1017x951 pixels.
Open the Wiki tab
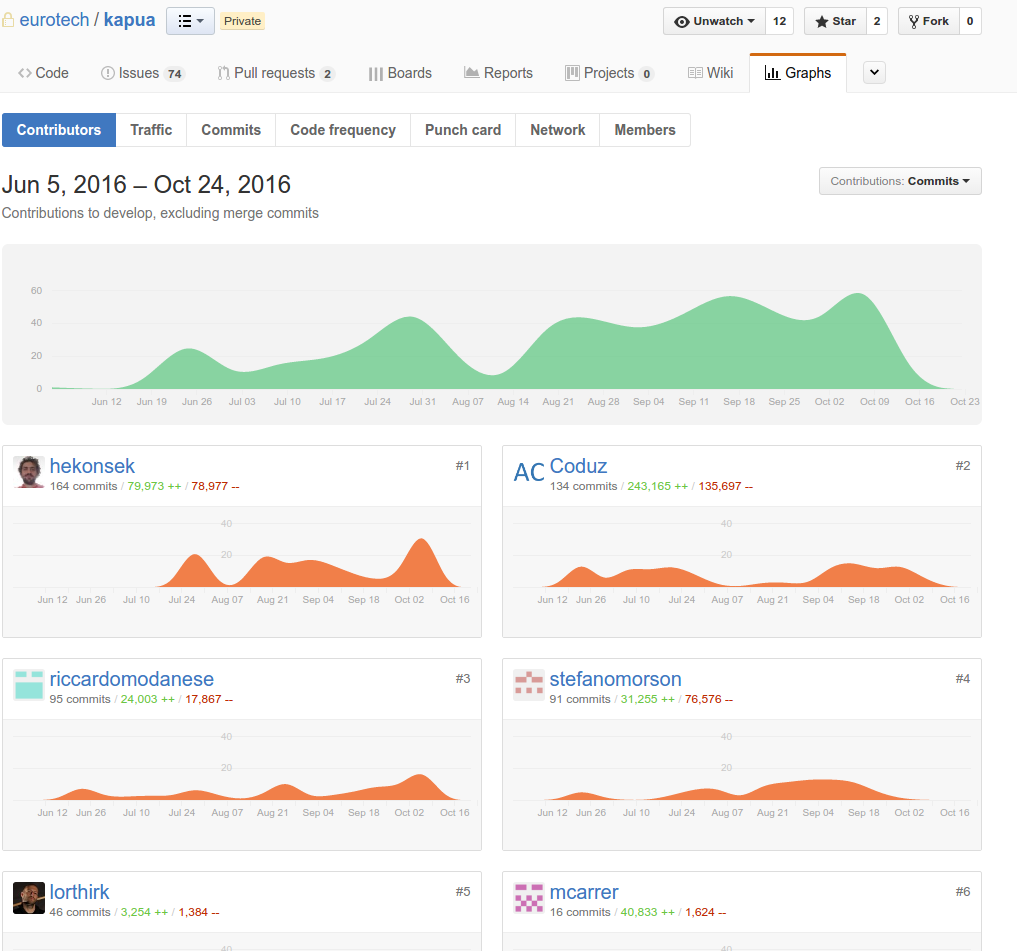710,73
